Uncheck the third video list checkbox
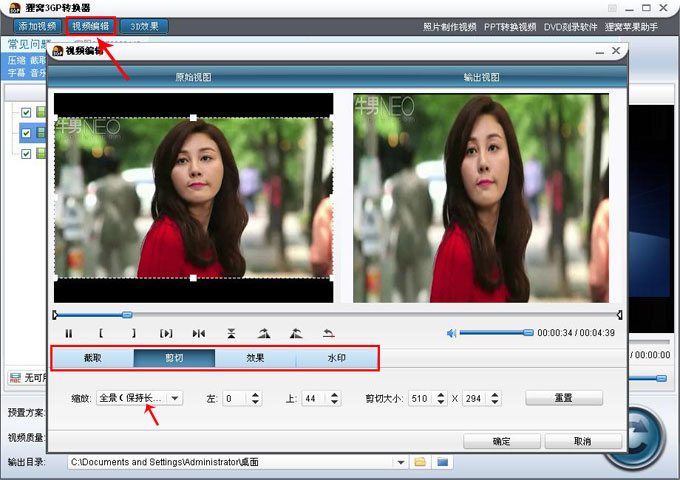The height and width of the screenshot is (480, 680). [26, 153]
